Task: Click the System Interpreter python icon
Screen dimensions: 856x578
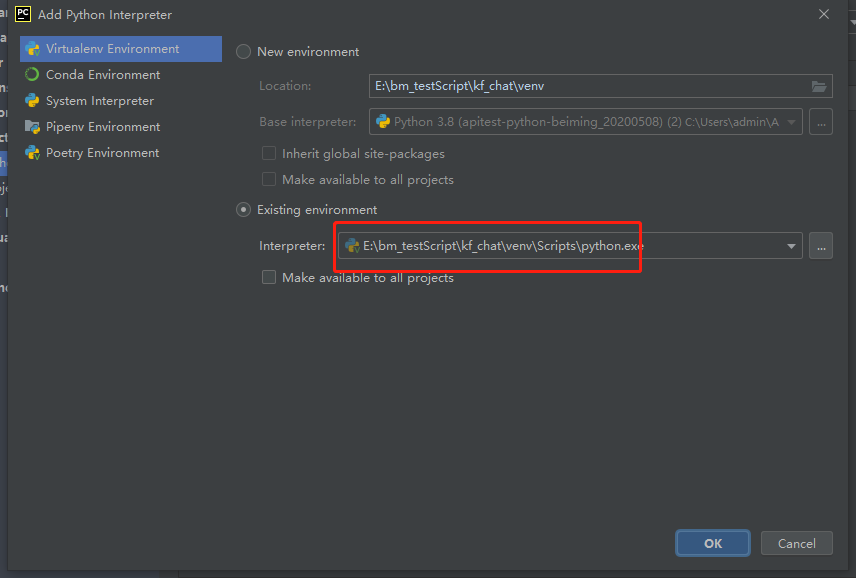Action: (x=32, y=100)
